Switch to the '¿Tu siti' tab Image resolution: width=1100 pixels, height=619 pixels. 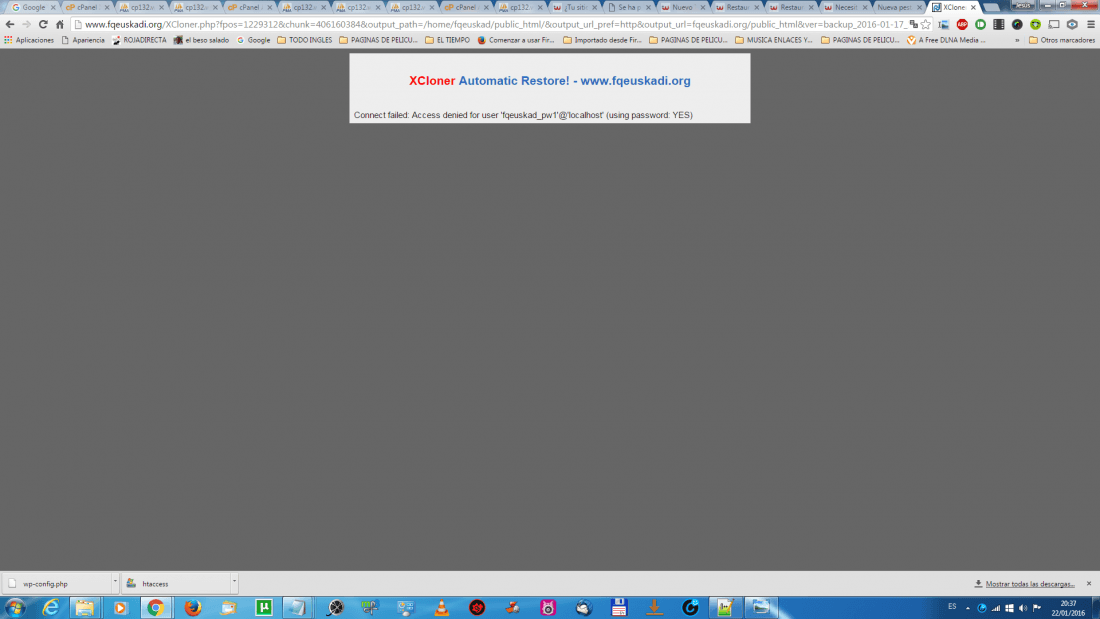tap(575, 7)
